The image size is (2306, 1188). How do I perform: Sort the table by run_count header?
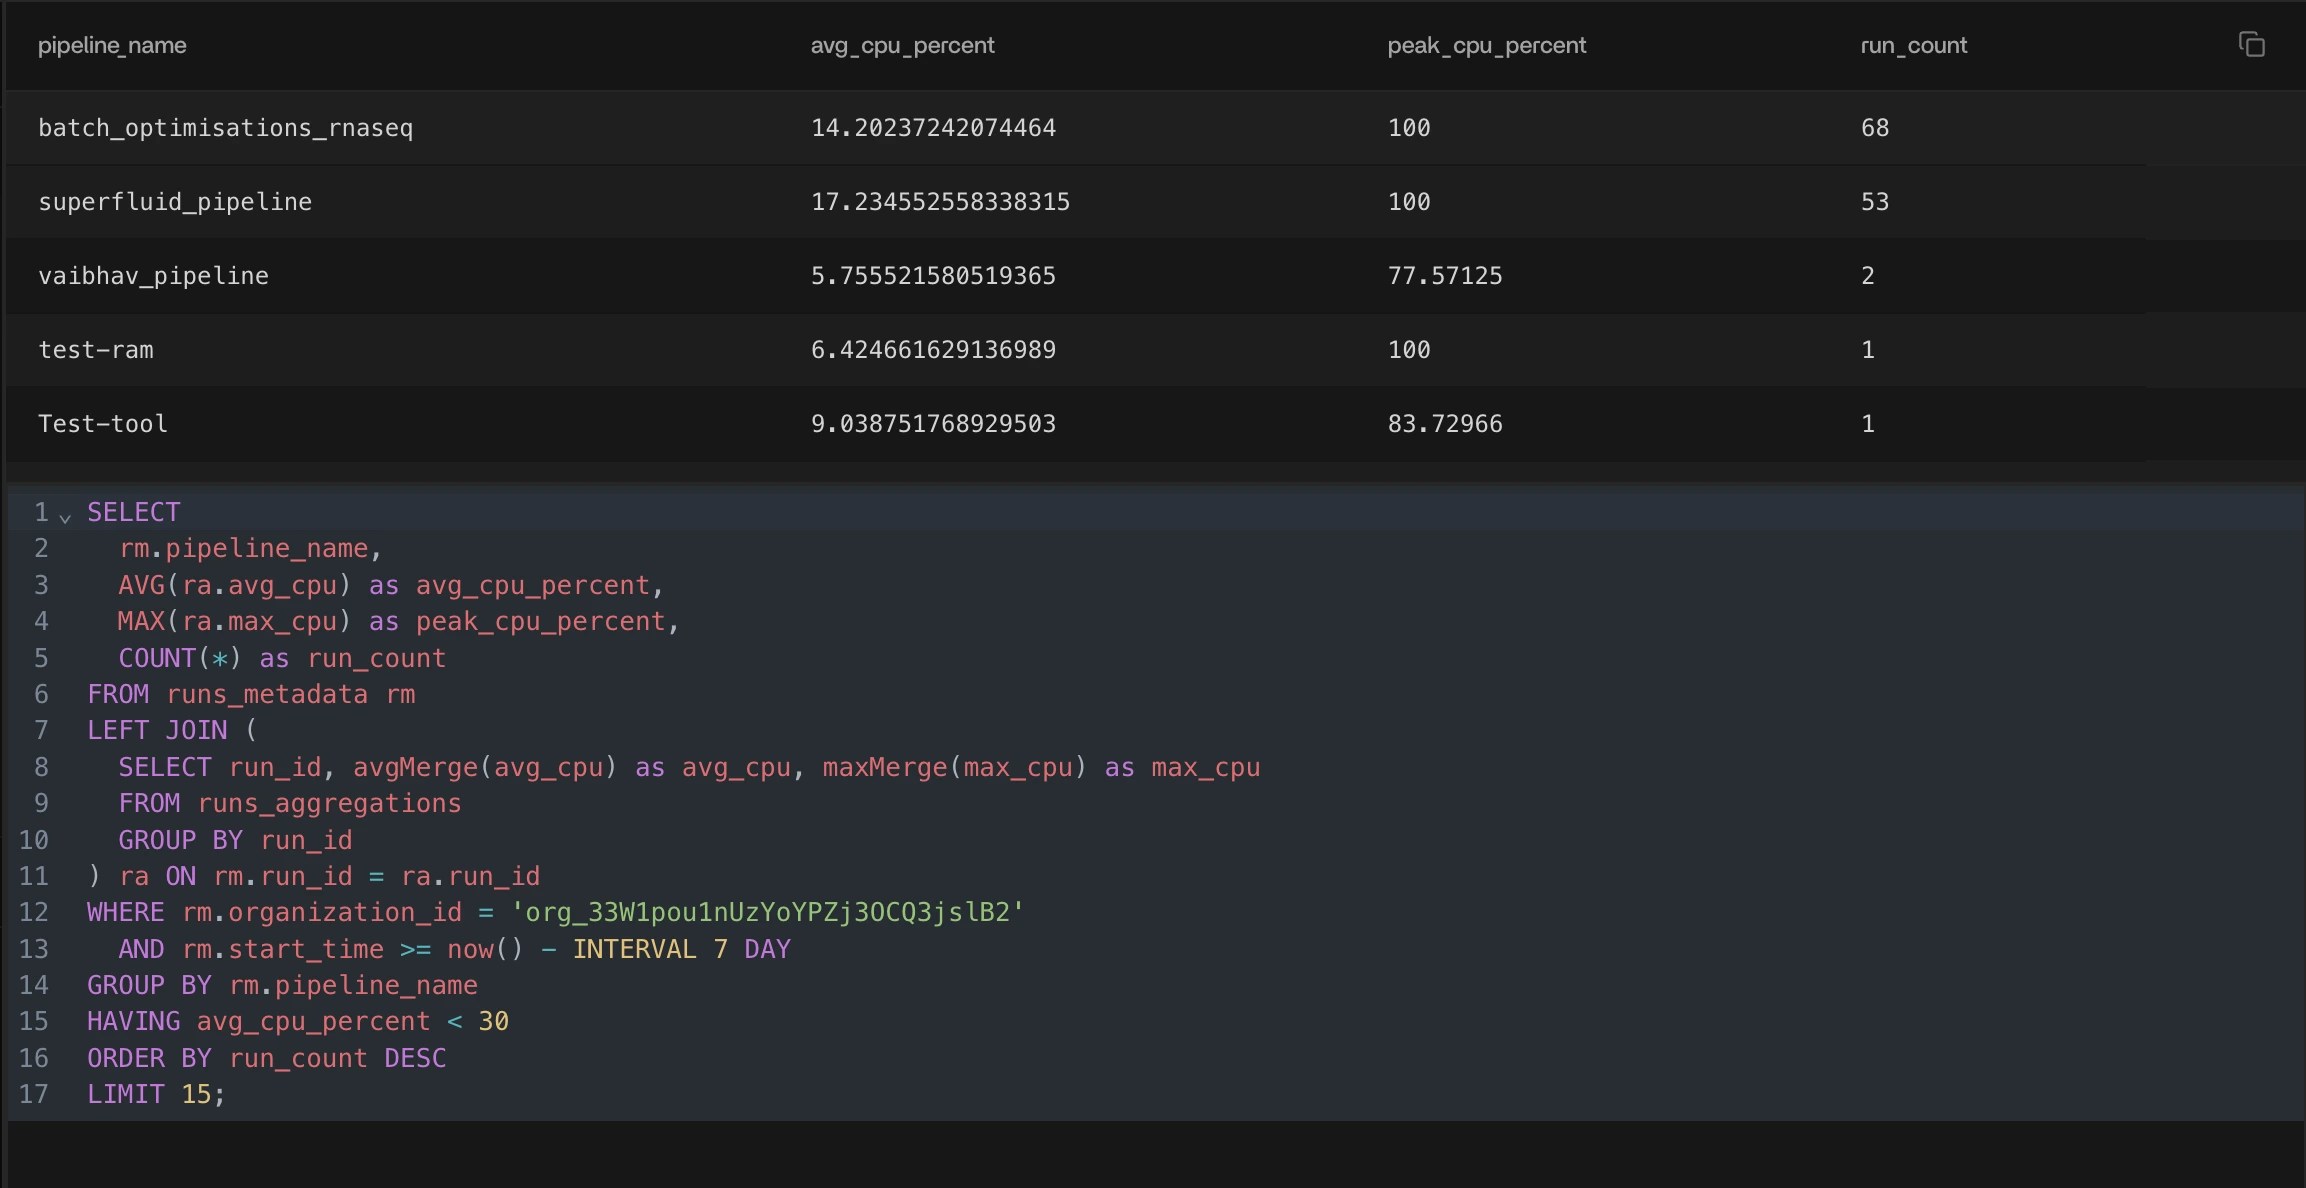(x=1912, y=45)
